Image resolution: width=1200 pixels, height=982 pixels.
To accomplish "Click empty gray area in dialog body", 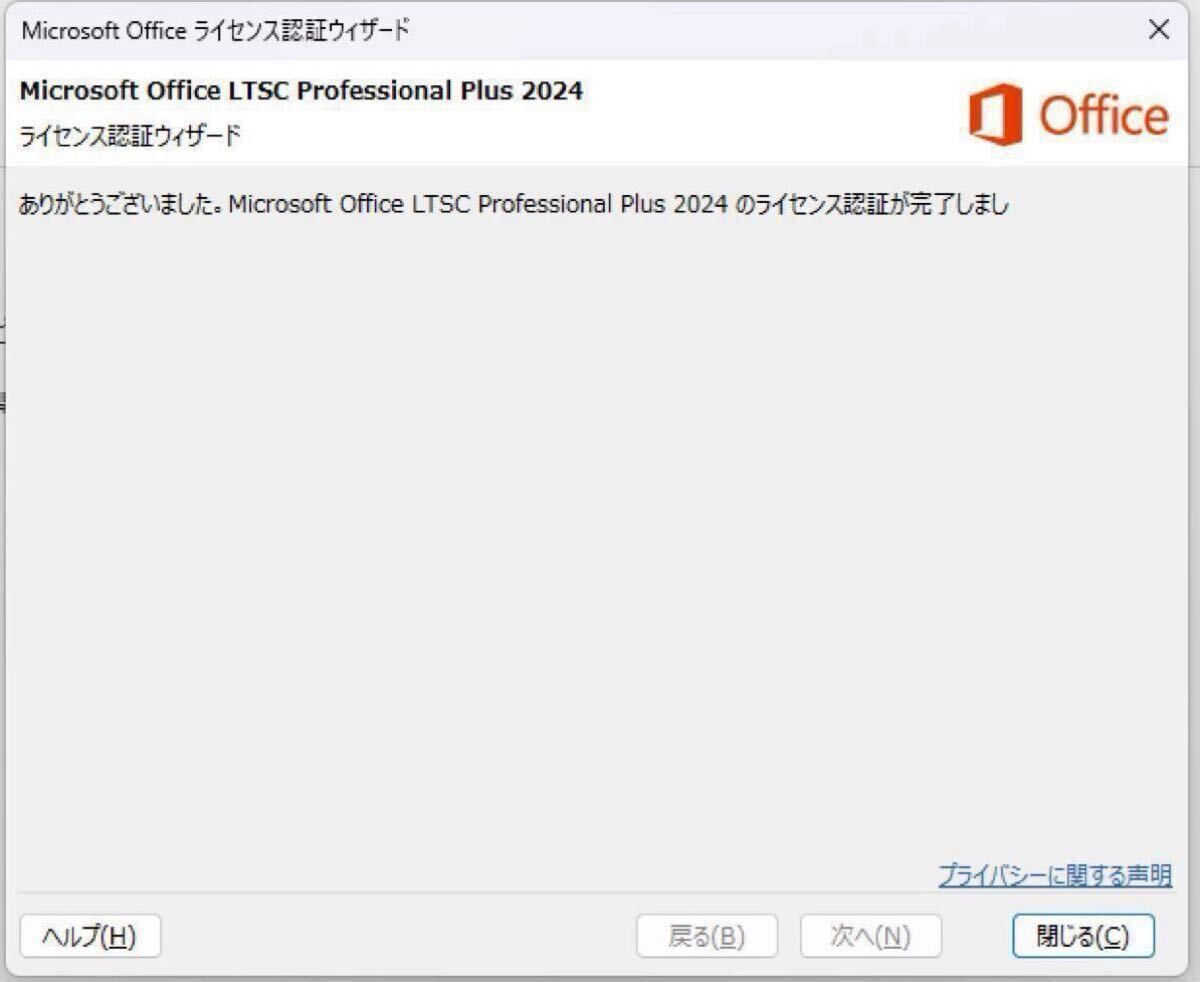I will point(600,540).
